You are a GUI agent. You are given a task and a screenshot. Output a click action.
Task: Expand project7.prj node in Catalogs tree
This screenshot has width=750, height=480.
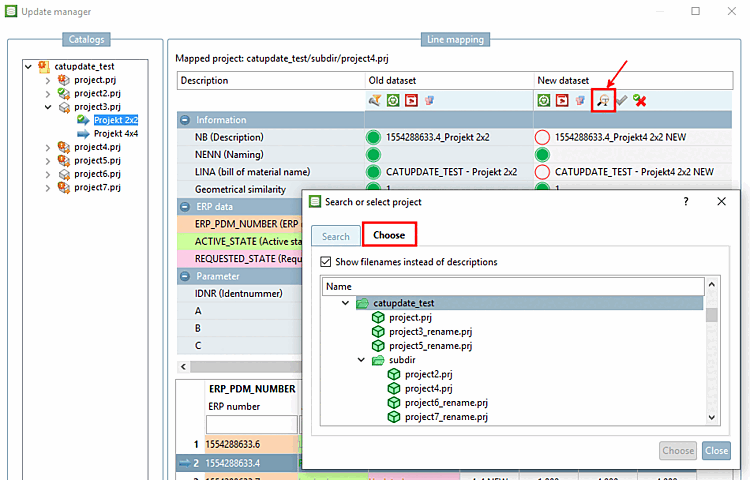[48, 187]
